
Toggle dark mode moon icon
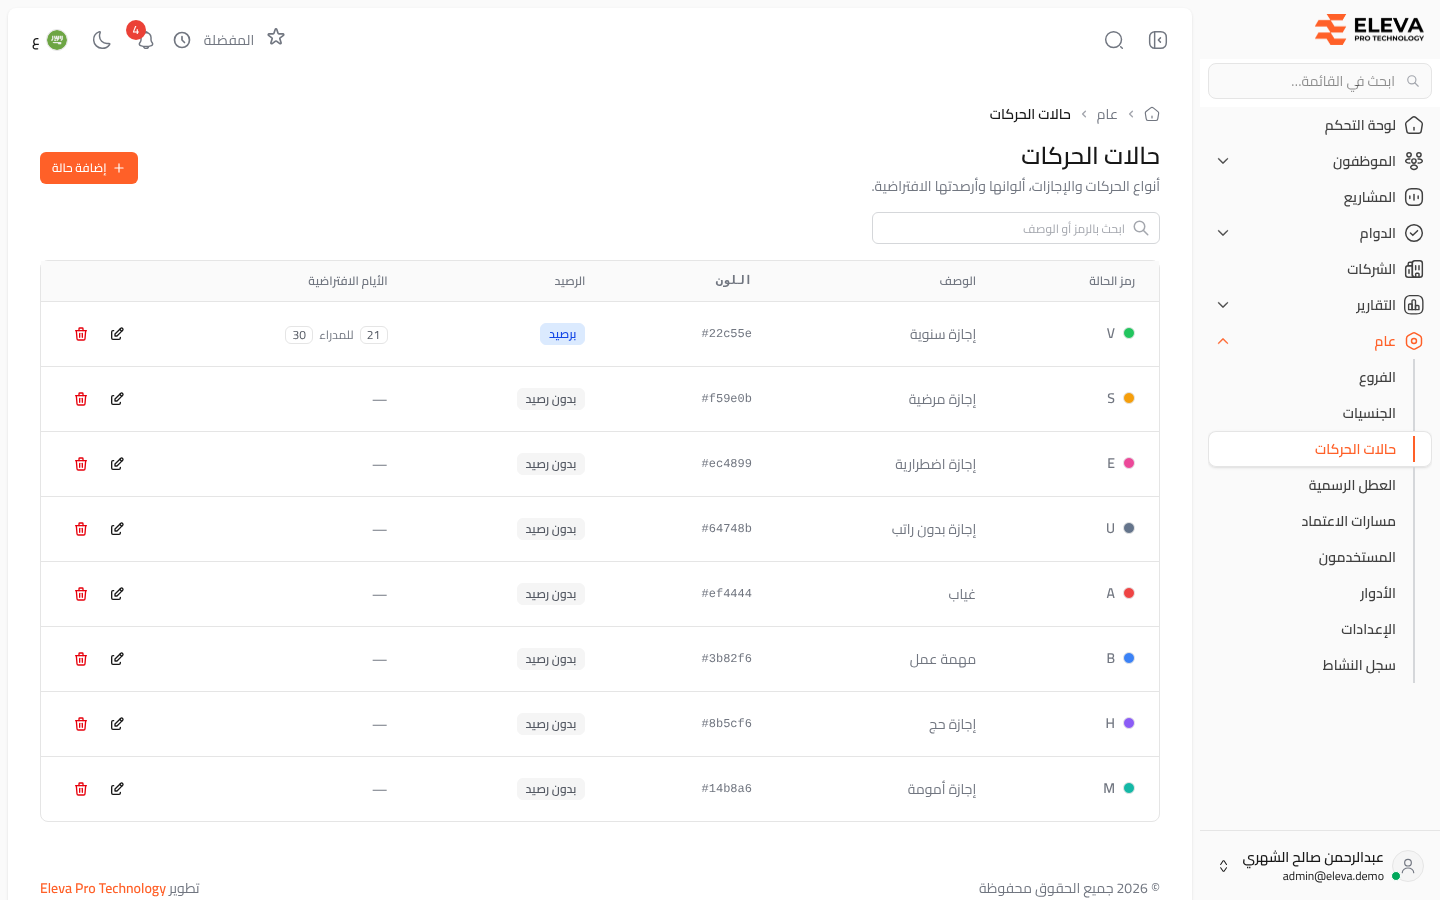[x=102, y=40]
